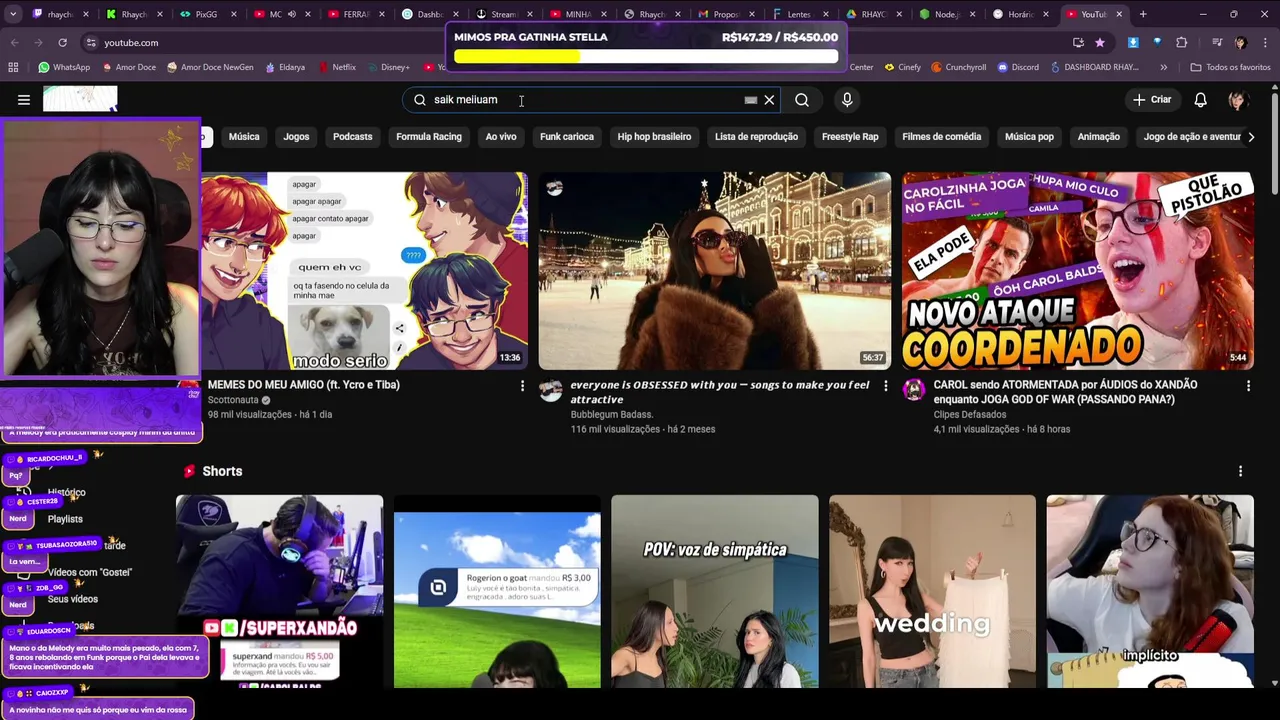Open the account avatar menu
Image resolution: width=1280 pixels, height=720 pixels.
point(1238,100)
